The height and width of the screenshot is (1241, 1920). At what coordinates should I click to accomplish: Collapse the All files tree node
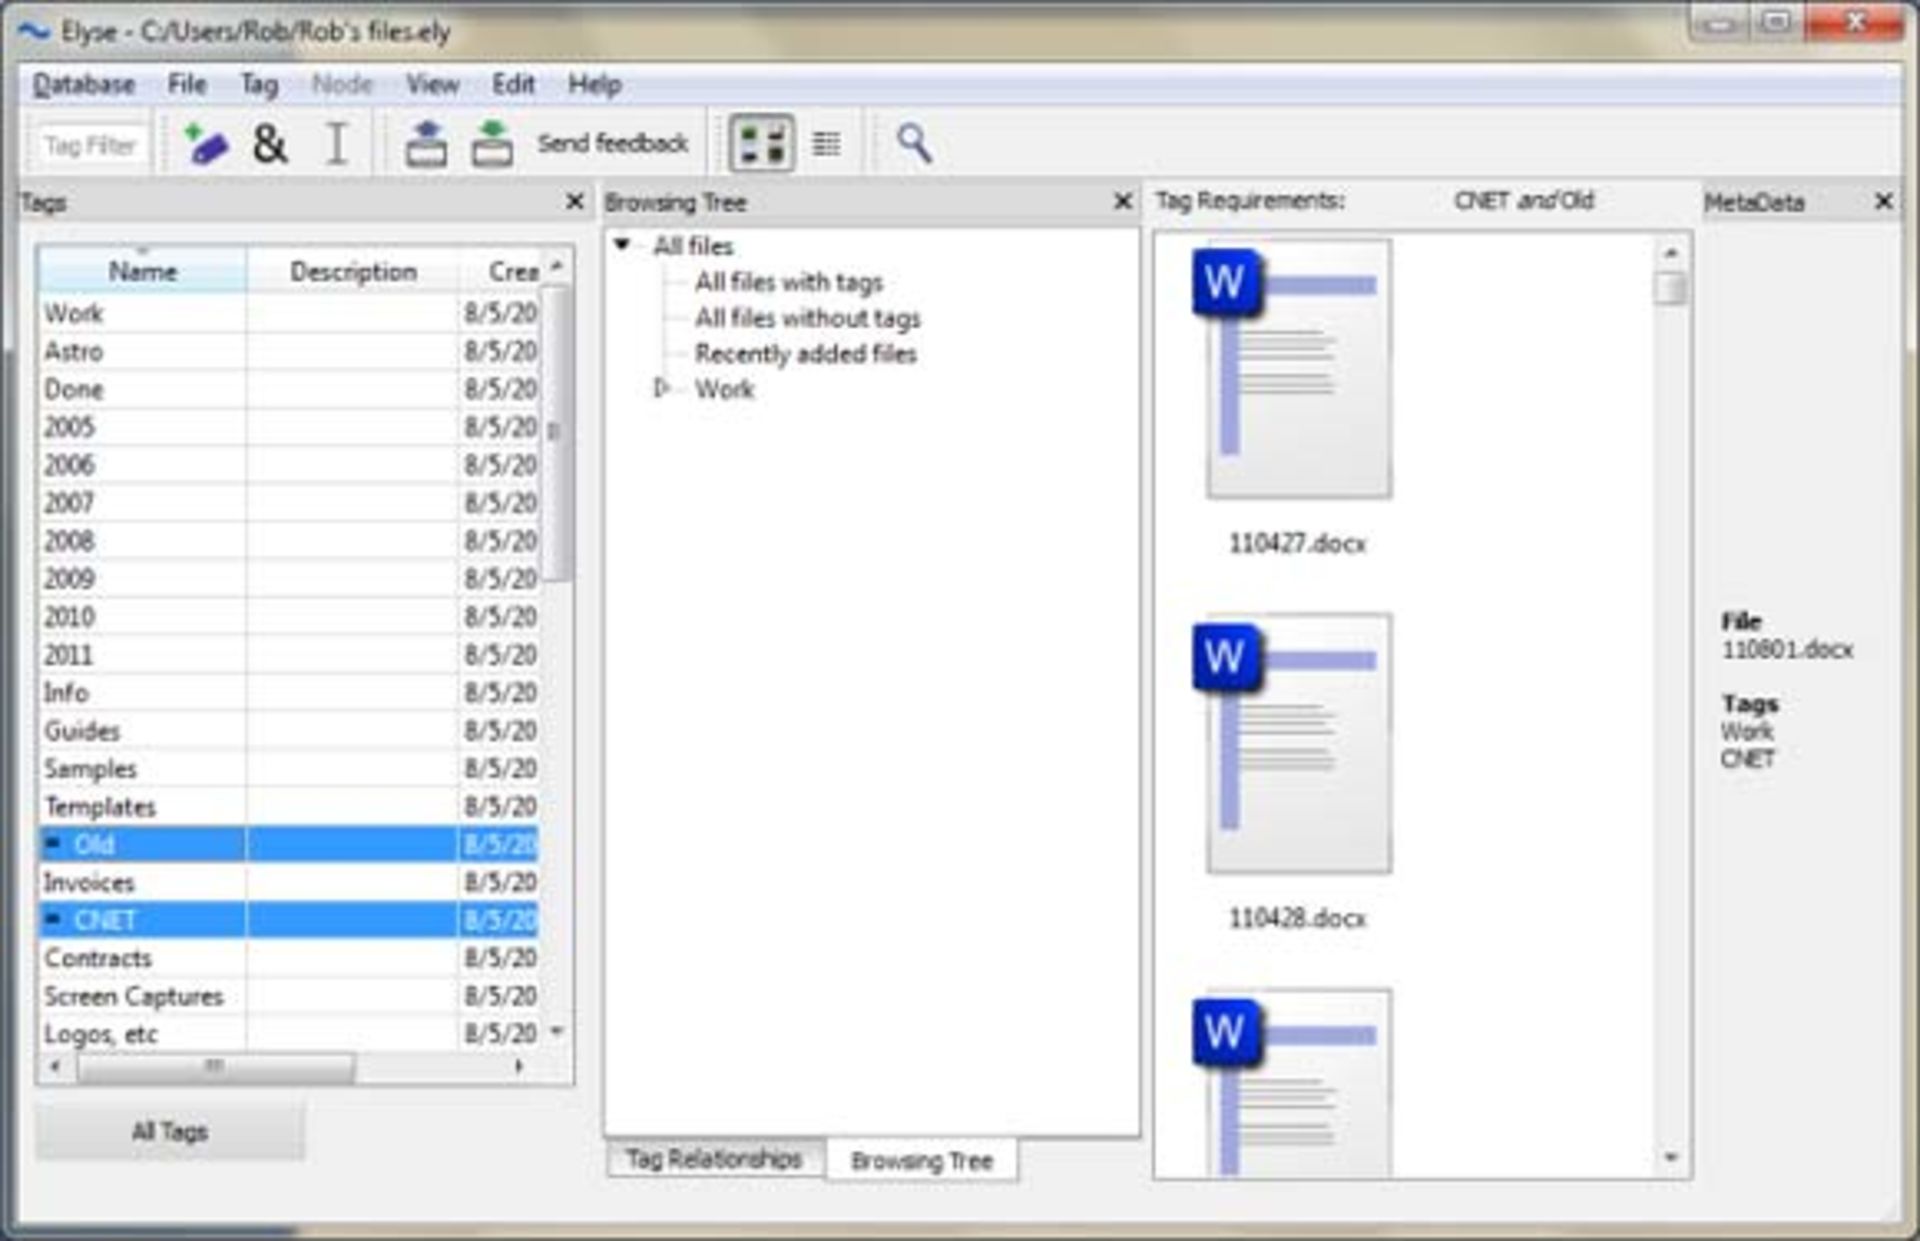tap(622, 245)
